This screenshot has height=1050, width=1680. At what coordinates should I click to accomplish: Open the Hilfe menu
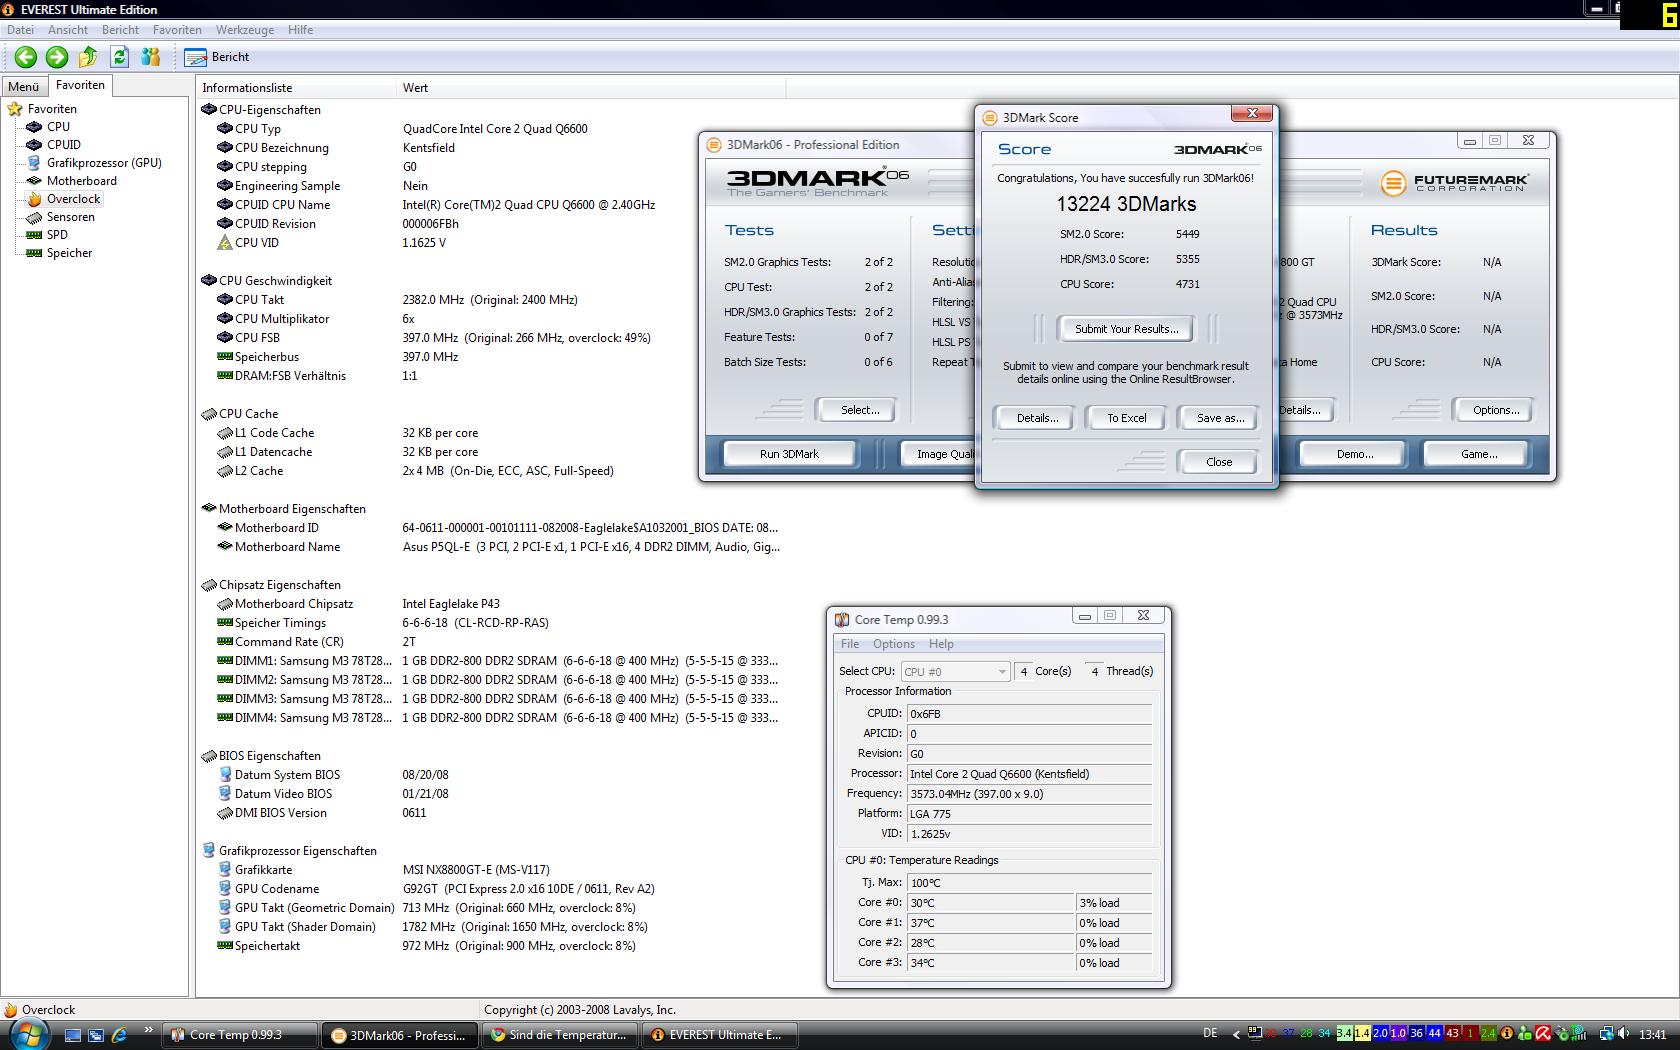[300, 30]
